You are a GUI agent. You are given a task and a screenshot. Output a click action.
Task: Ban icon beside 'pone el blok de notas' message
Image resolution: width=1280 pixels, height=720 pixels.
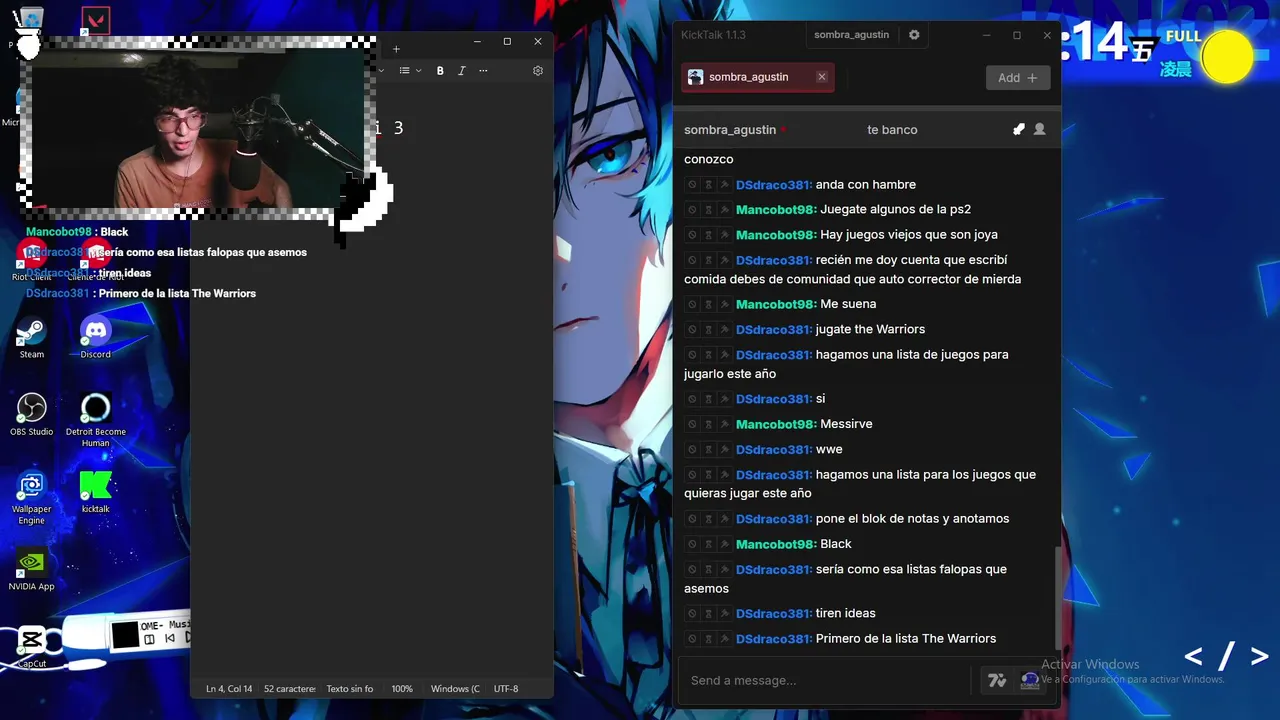point(692,519)
